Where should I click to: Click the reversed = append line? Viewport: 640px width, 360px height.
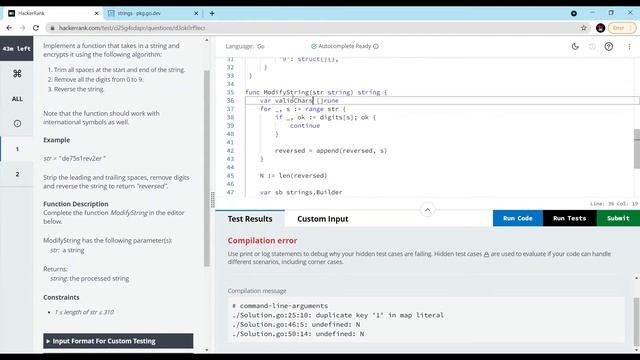coord(331,151)
